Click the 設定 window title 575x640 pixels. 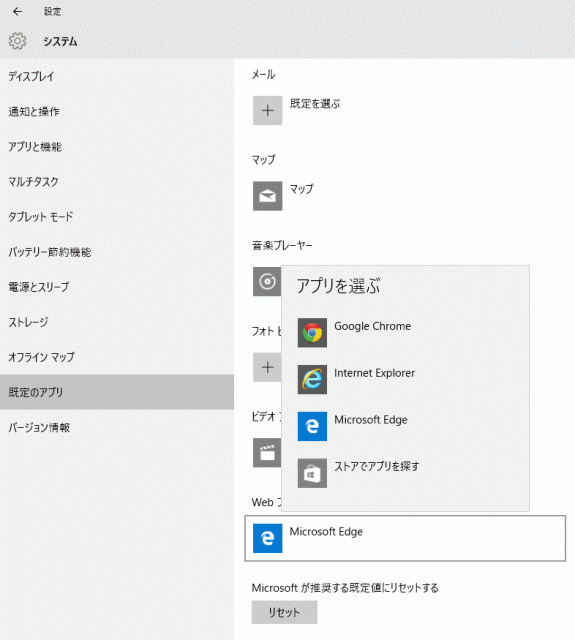point(52,11)
